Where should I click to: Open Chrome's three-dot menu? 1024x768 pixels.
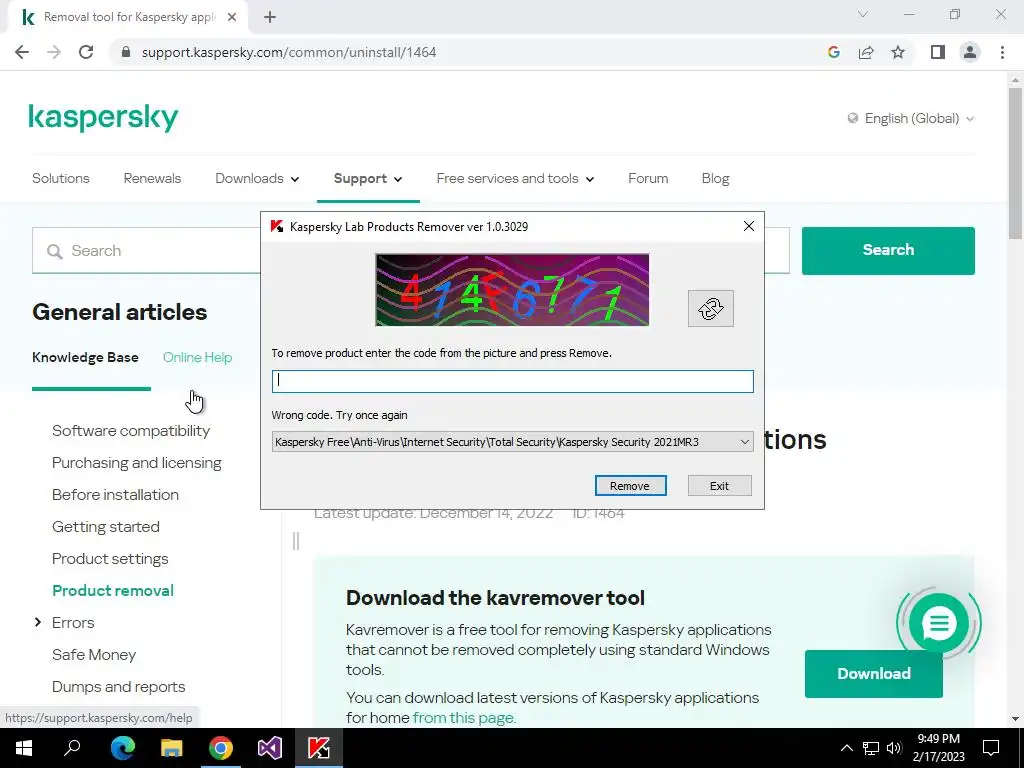point(1002,52)
